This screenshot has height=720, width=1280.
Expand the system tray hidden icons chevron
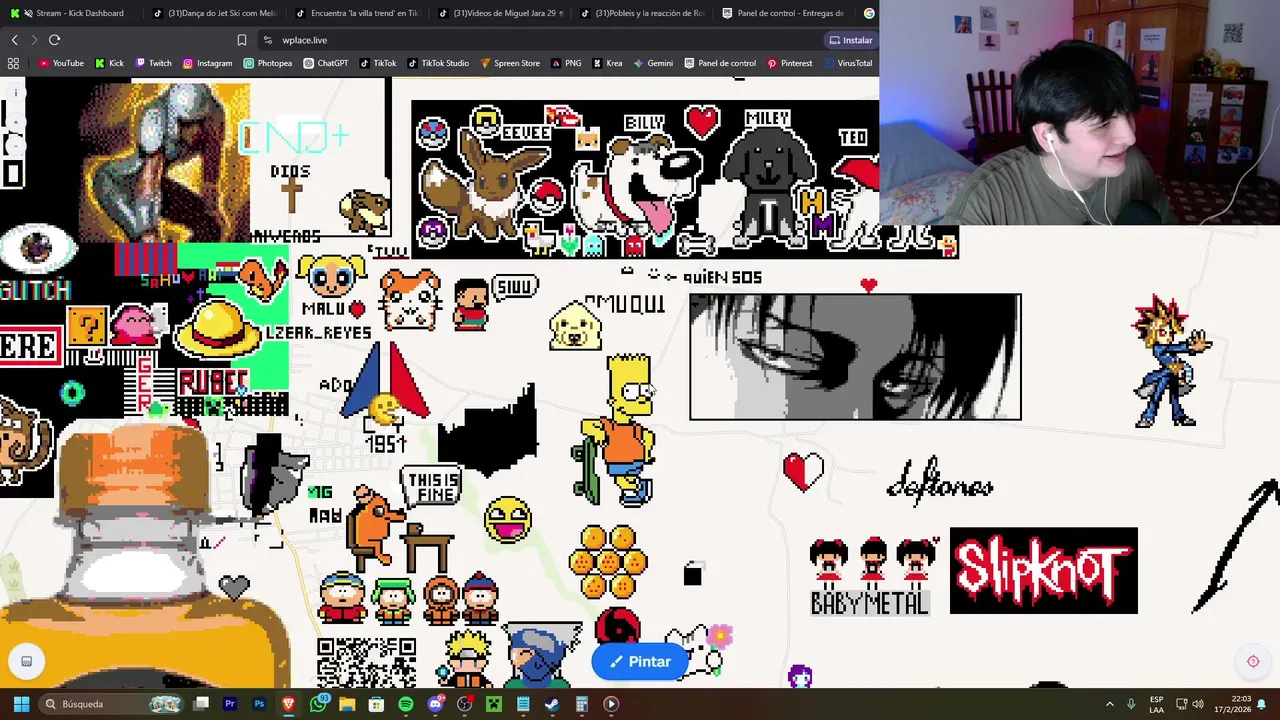click(x=1109, y=704)
